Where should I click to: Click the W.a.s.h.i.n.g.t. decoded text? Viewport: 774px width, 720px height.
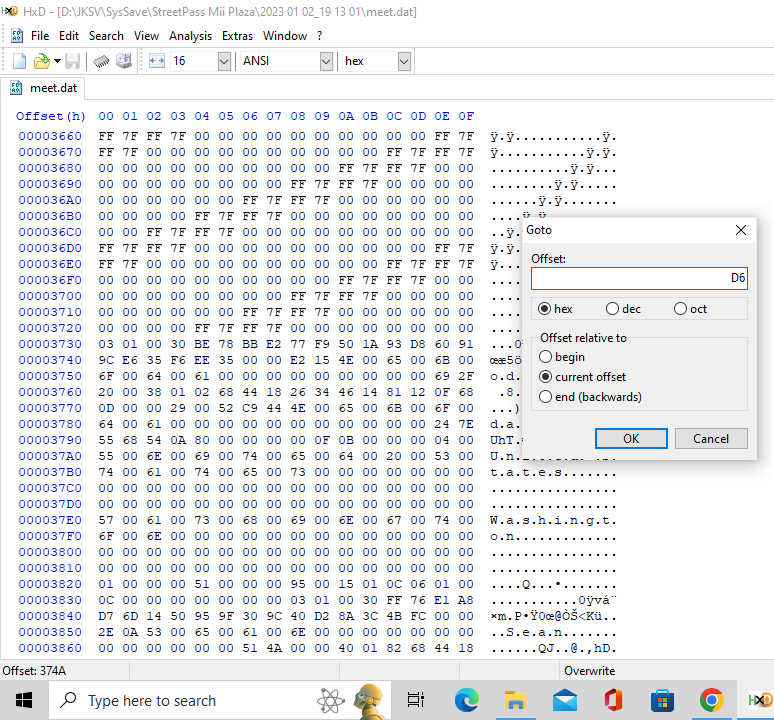(553, 520)
